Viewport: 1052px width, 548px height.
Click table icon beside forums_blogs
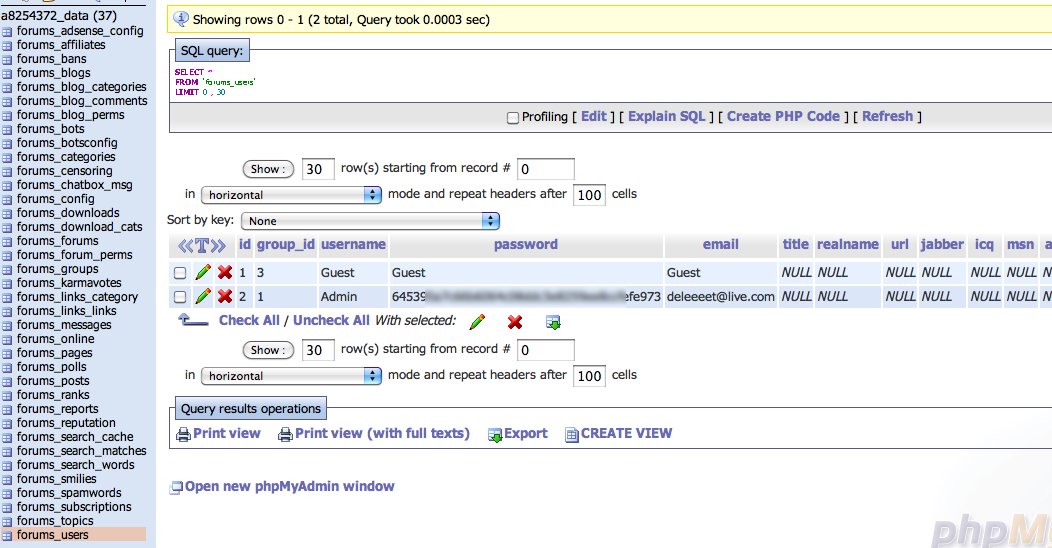point(7,74)
